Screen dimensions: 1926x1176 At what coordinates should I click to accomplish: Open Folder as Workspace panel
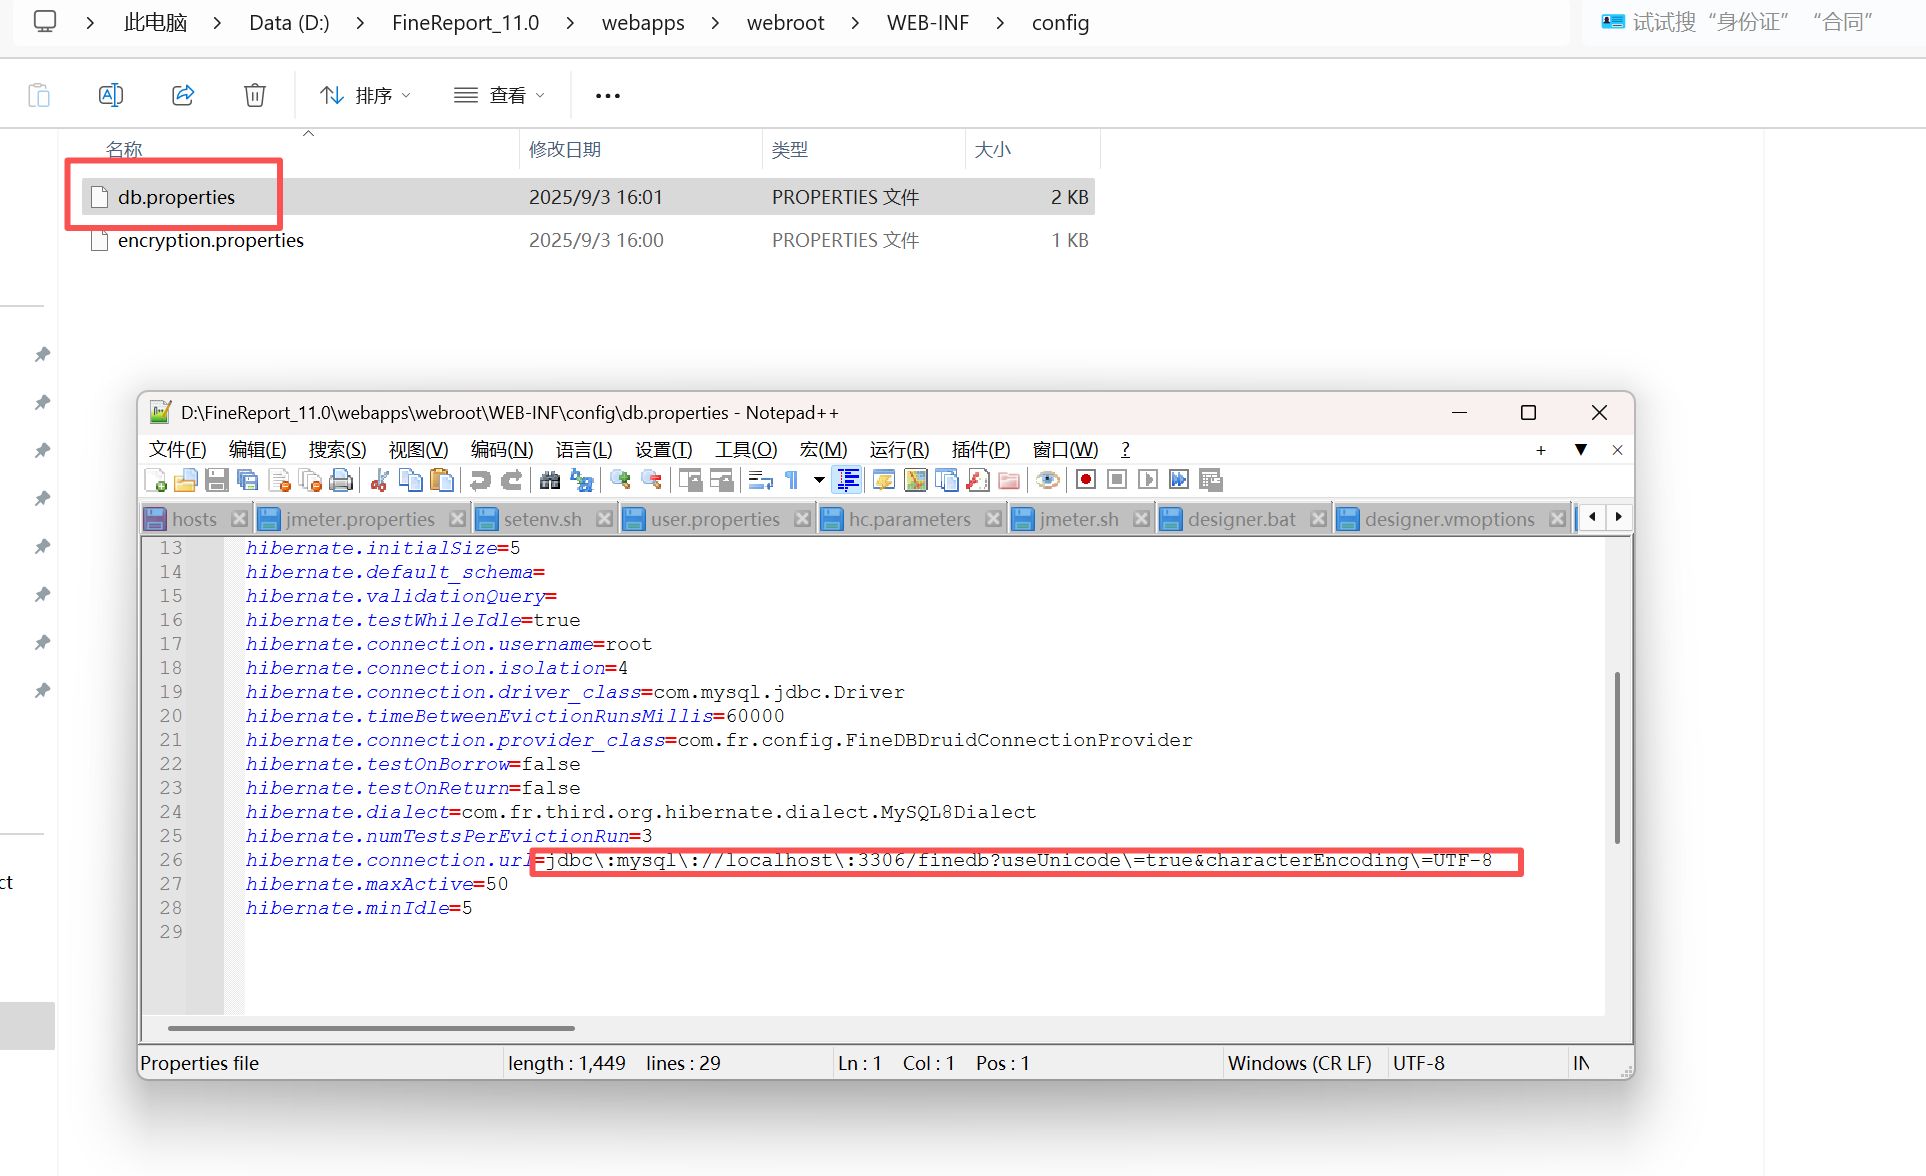point(1009,480)
